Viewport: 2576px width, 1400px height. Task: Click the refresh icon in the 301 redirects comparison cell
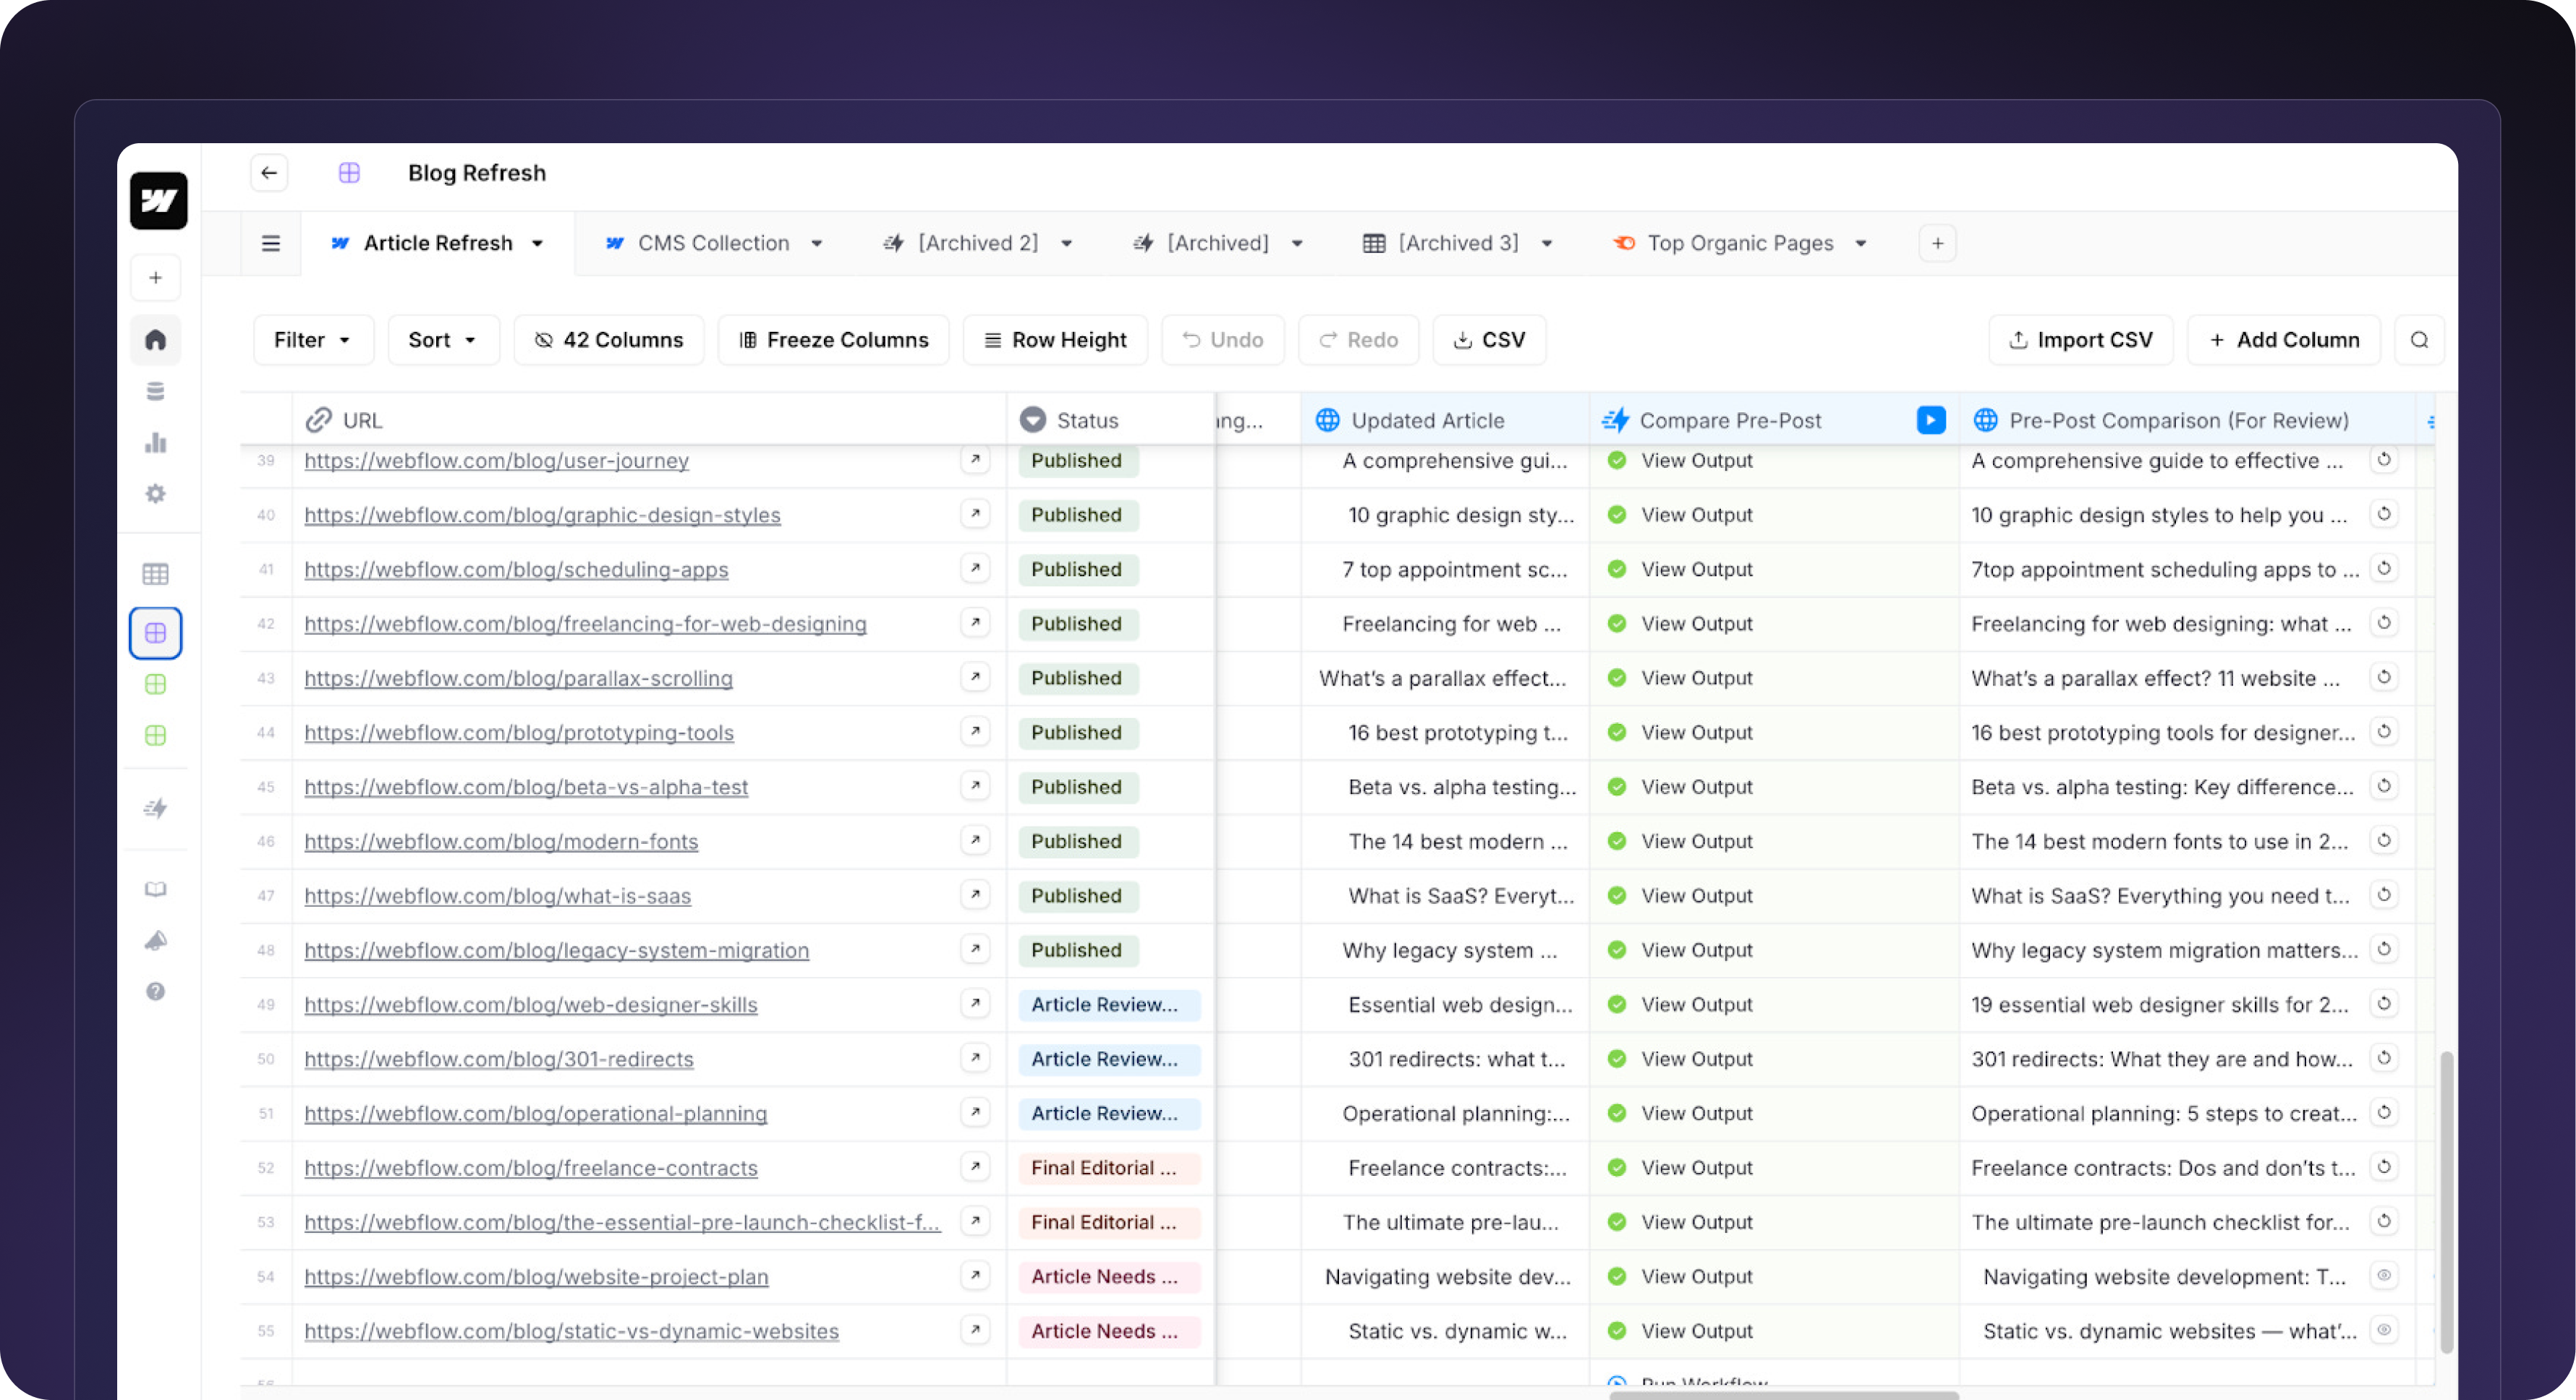click(2384, 1058)
